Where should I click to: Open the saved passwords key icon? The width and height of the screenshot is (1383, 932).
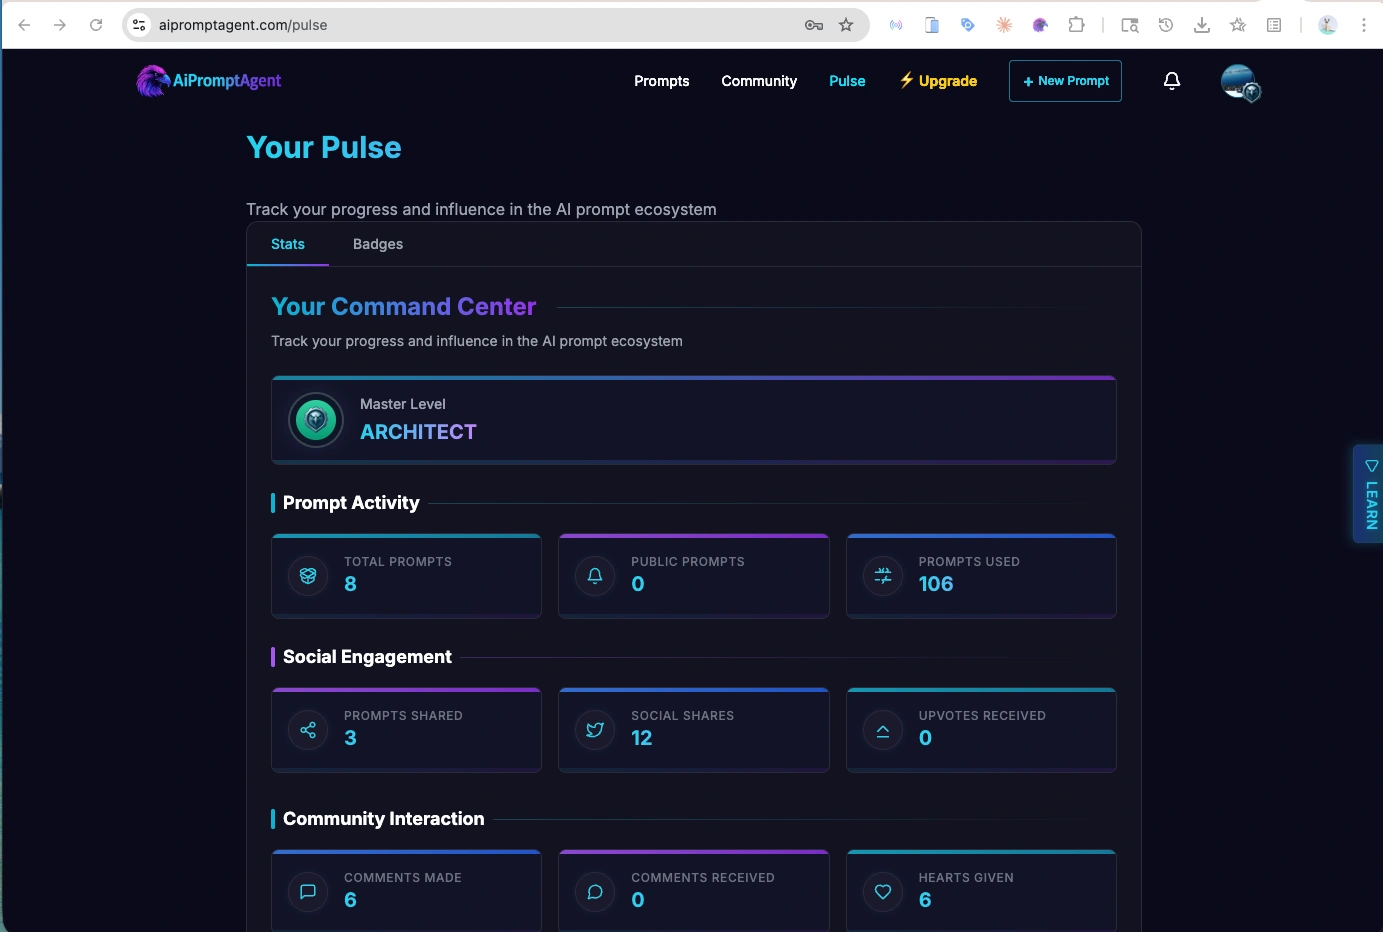(814, 25)
